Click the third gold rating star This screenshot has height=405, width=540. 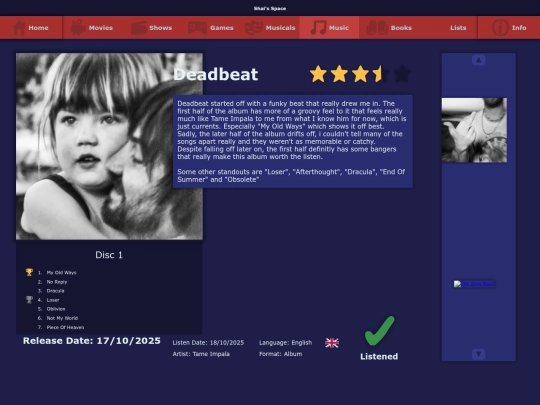tap(360, 74)
